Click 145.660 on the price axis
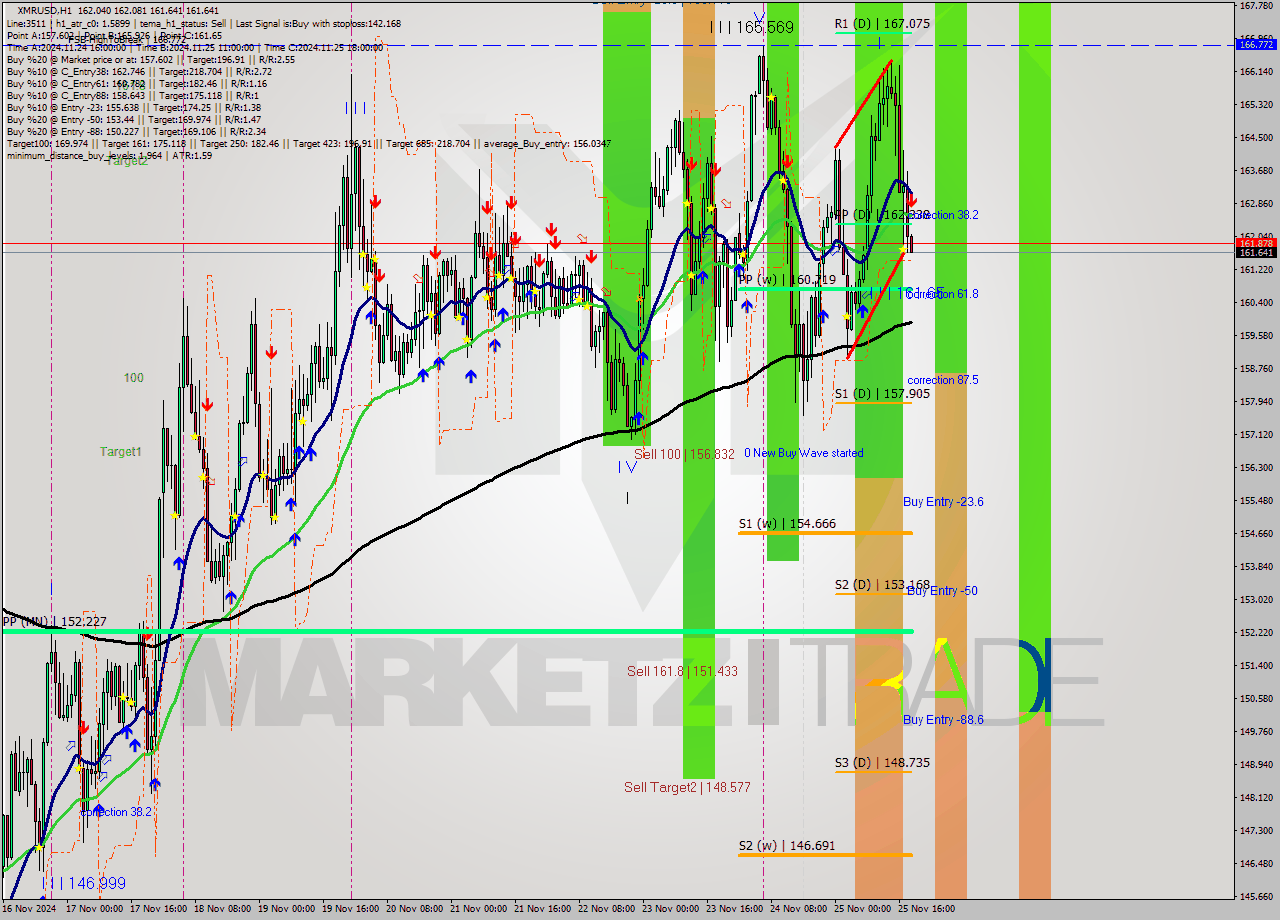This screenshot has height=920, width=1280. point(1256,897)
